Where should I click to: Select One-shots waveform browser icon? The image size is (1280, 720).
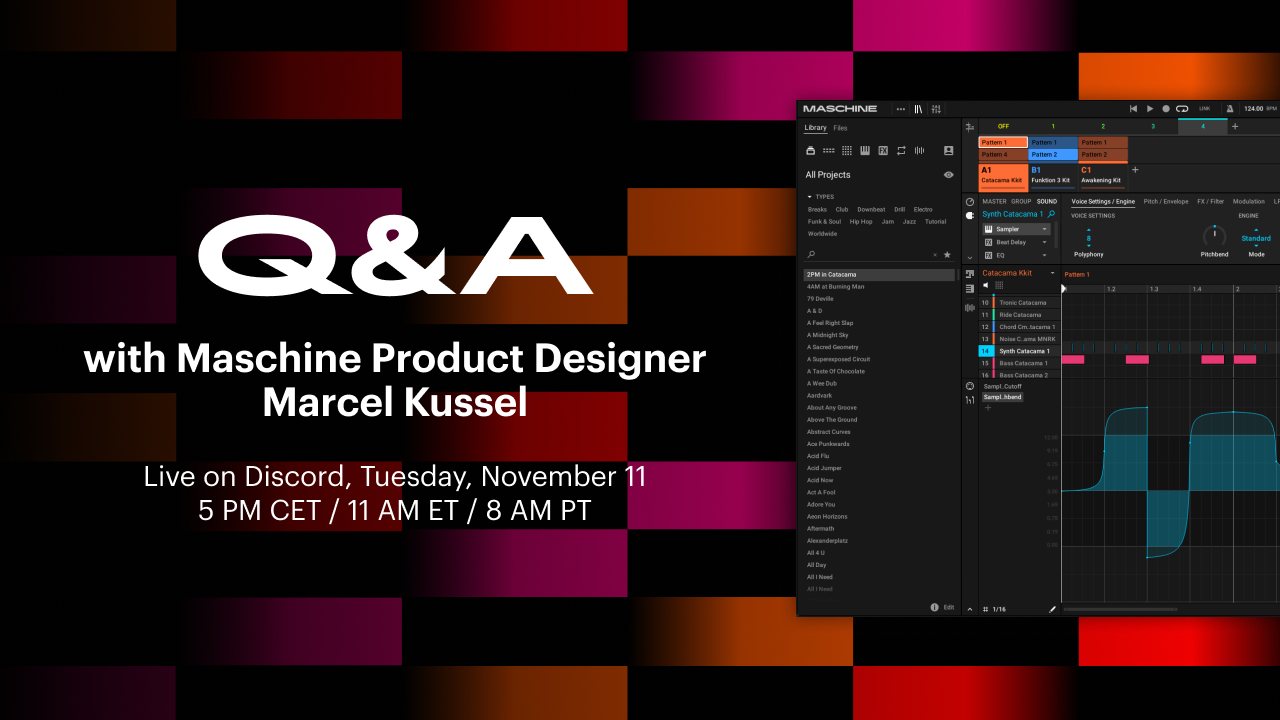pyautogui.click(x=919, y=150)
